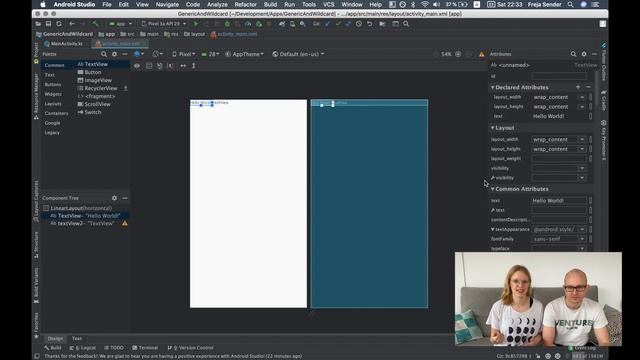
Task: Open the Project tool window side tab
Action: click(x=36, y=52)
